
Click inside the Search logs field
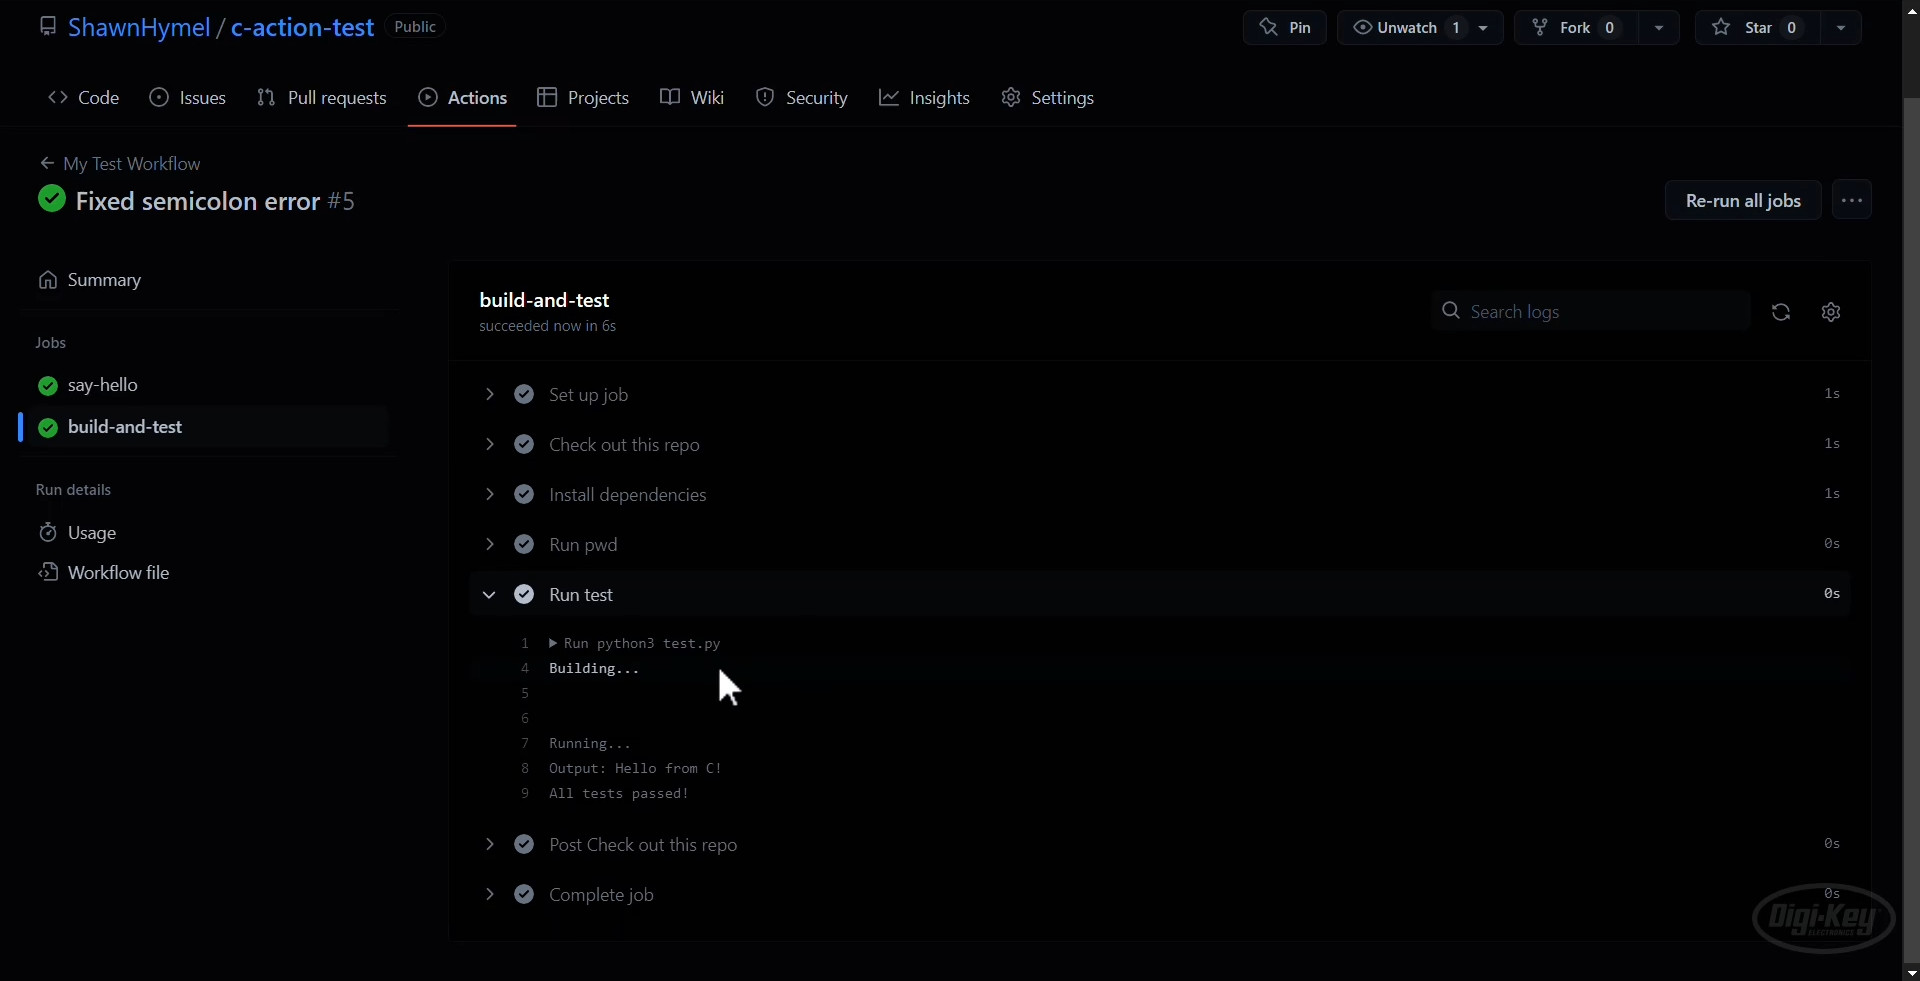pos(1590,311)
